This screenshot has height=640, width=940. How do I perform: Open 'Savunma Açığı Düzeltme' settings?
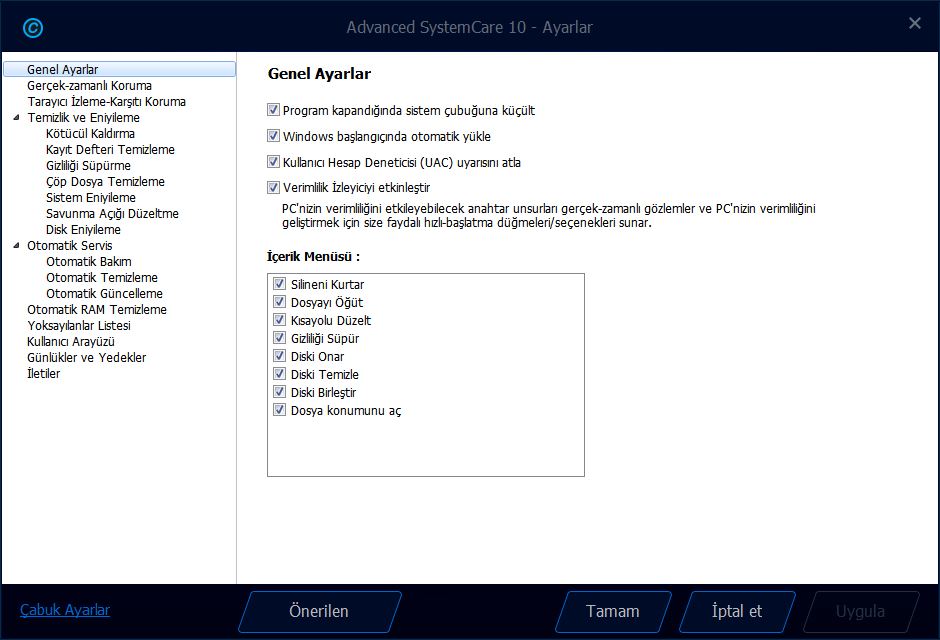pyautogui.click(x=112, y=213)
